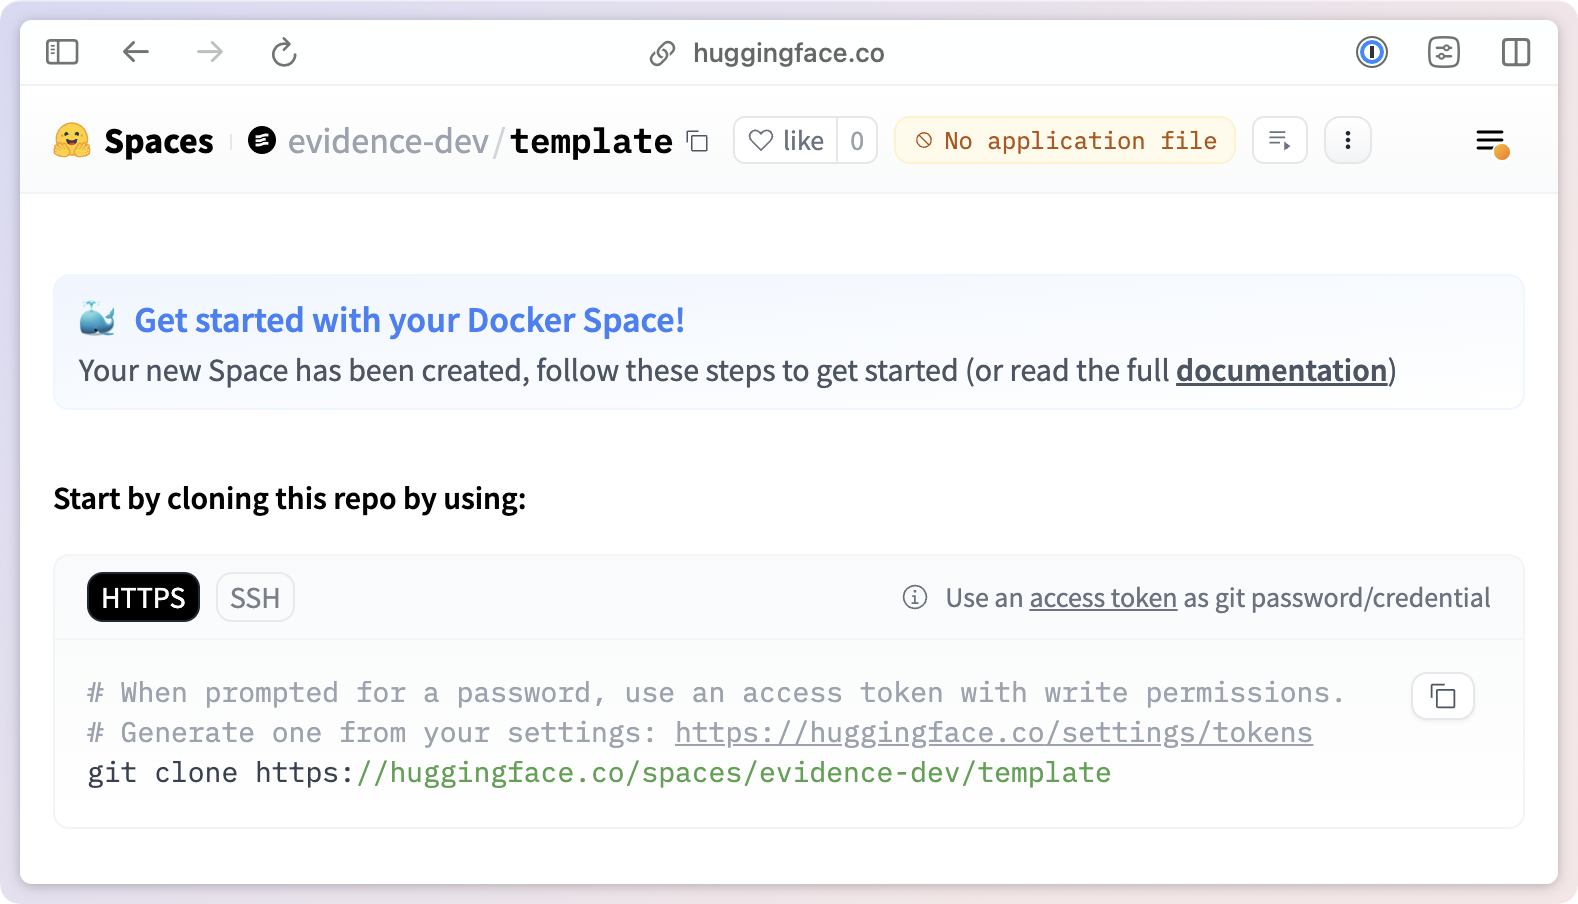Screen dimensions: 1578x904
Task: Open the browser tweaks sliders icon
Action: pos(1444,52)
